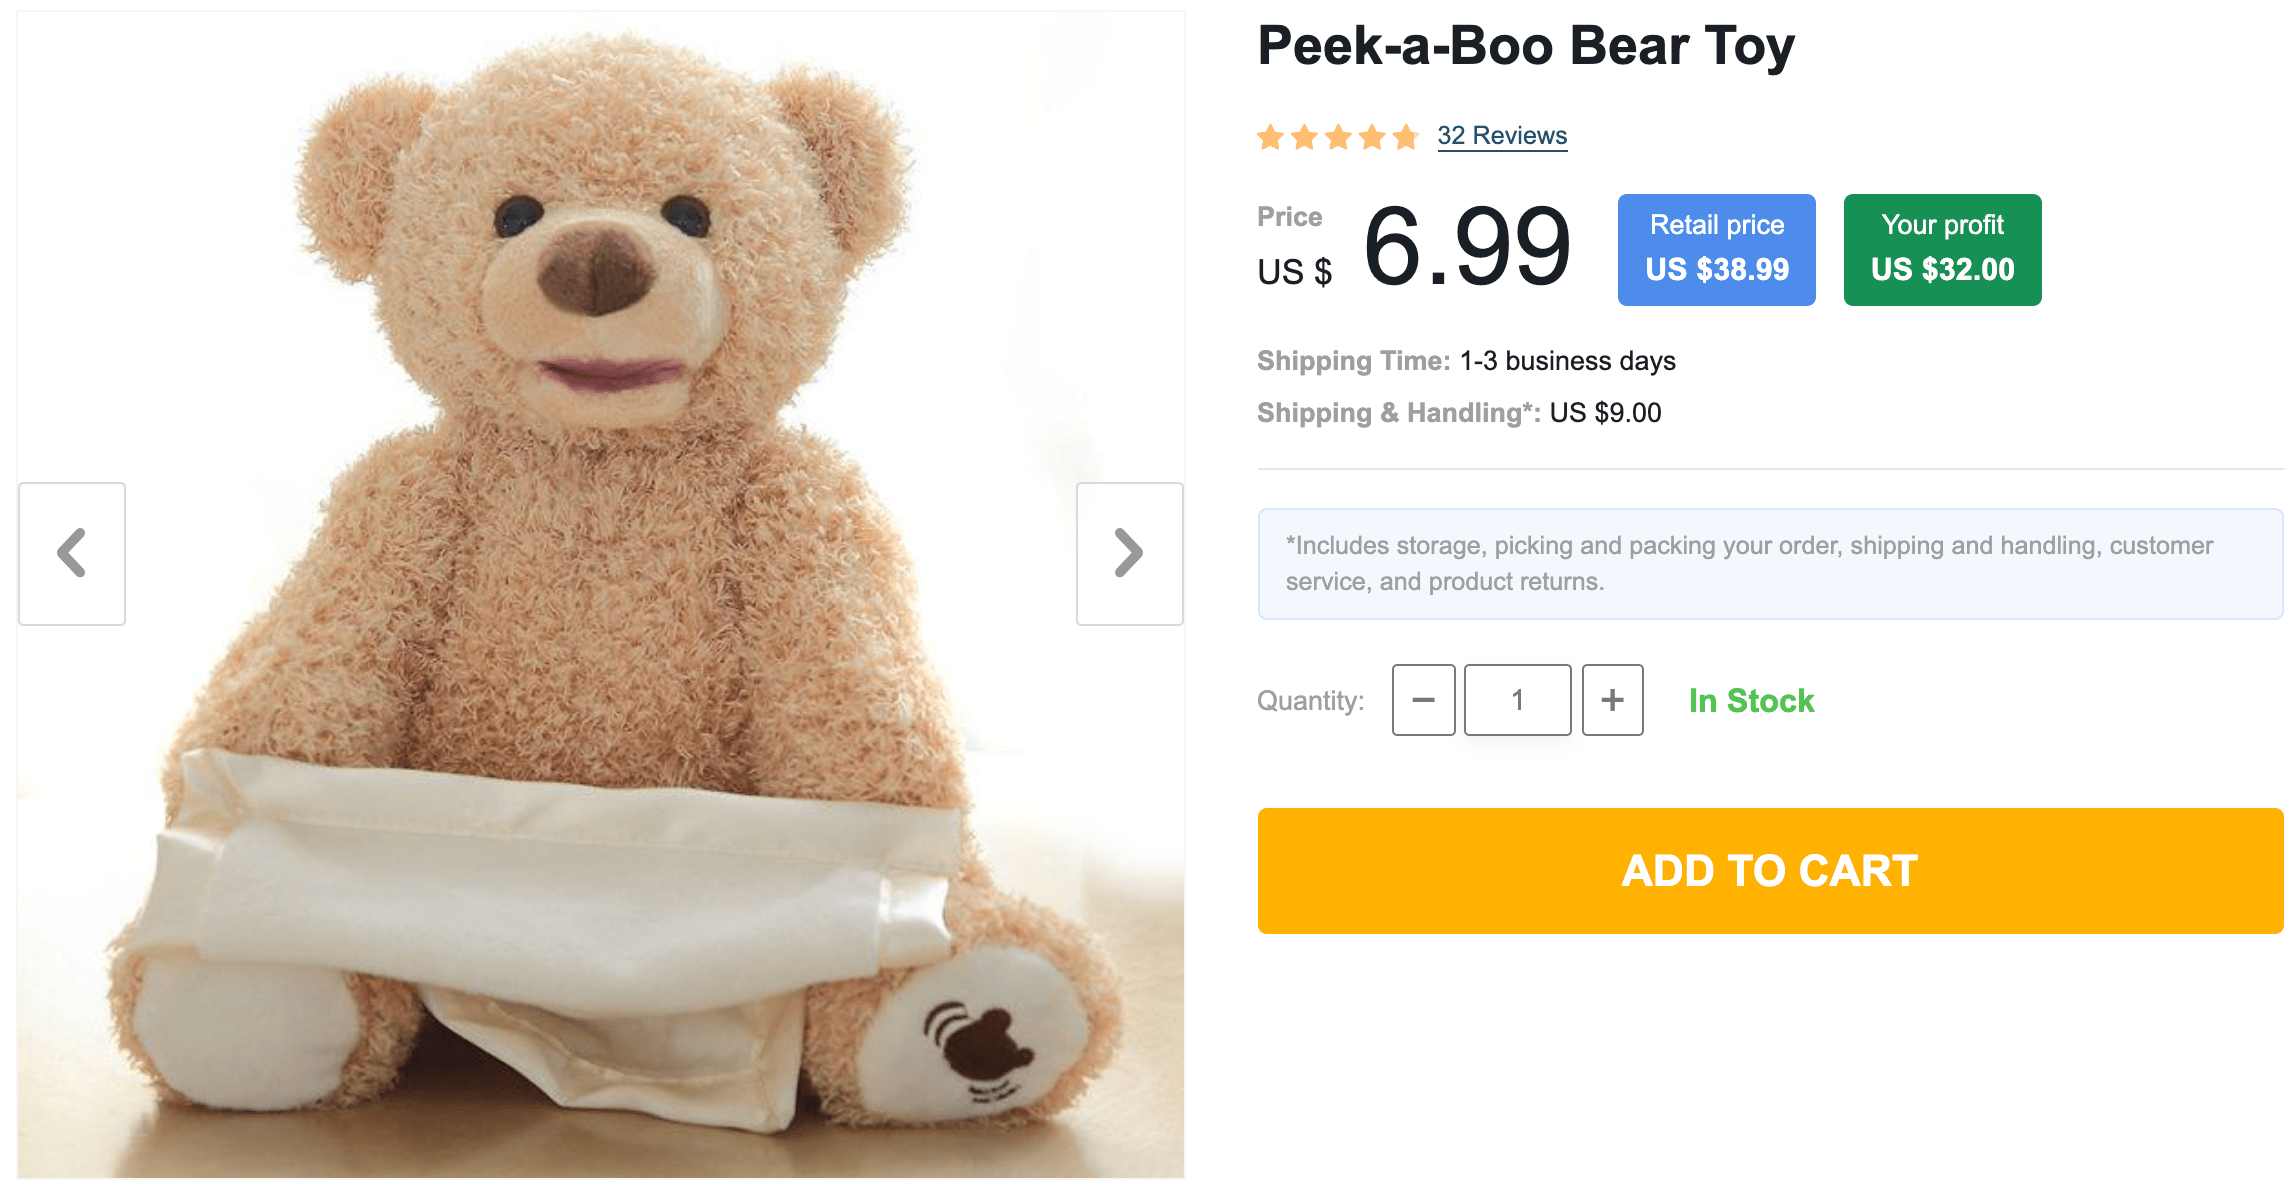2296x1190 pixels.
Task: Click the handling-fee footnote info box
Action: 1769,564
